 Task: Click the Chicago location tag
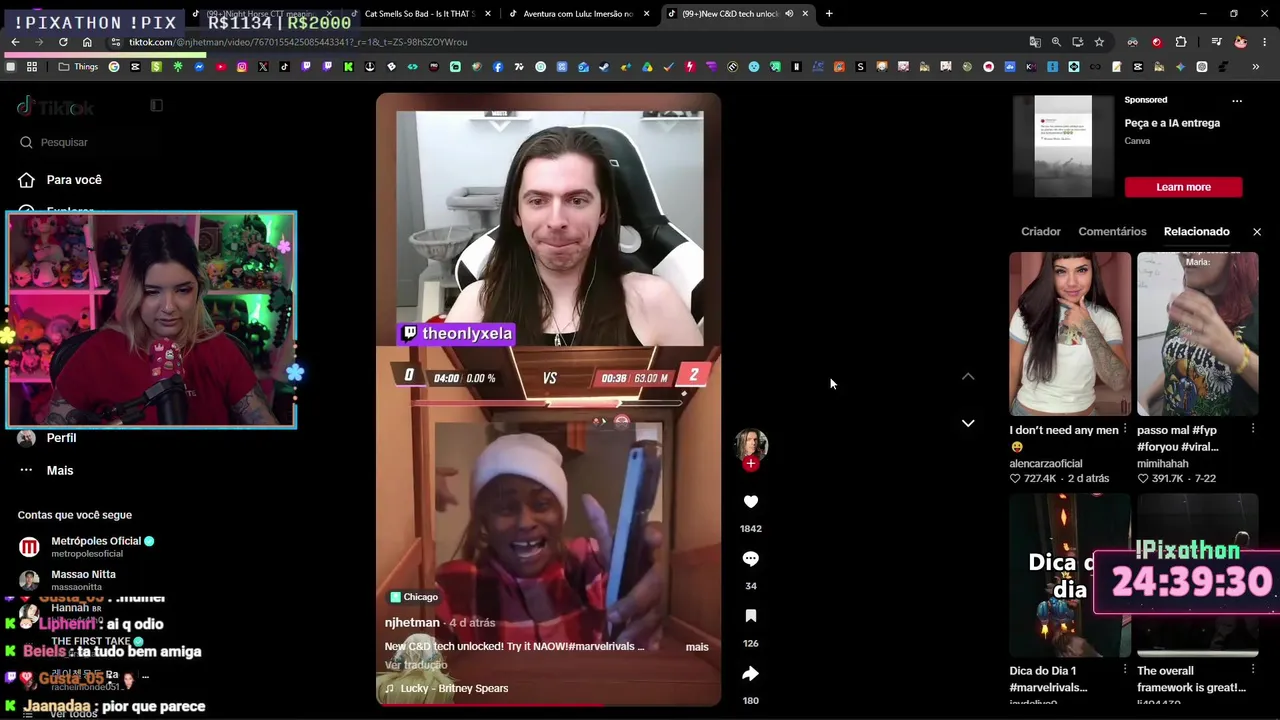[x=414, y=597]
